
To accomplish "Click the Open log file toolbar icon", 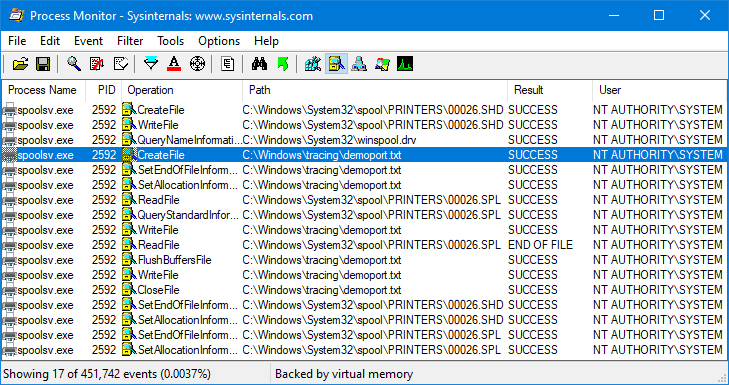I will 20,64.
